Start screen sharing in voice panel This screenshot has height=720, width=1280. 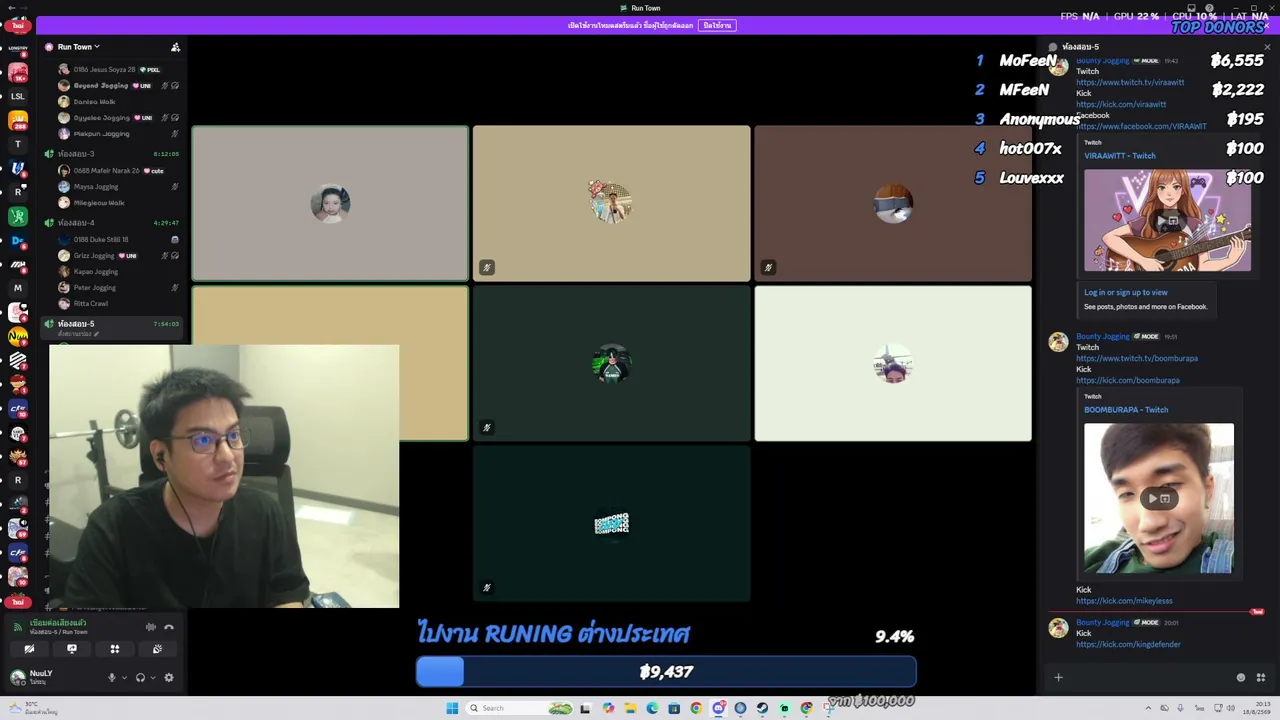tap(72, 649)
